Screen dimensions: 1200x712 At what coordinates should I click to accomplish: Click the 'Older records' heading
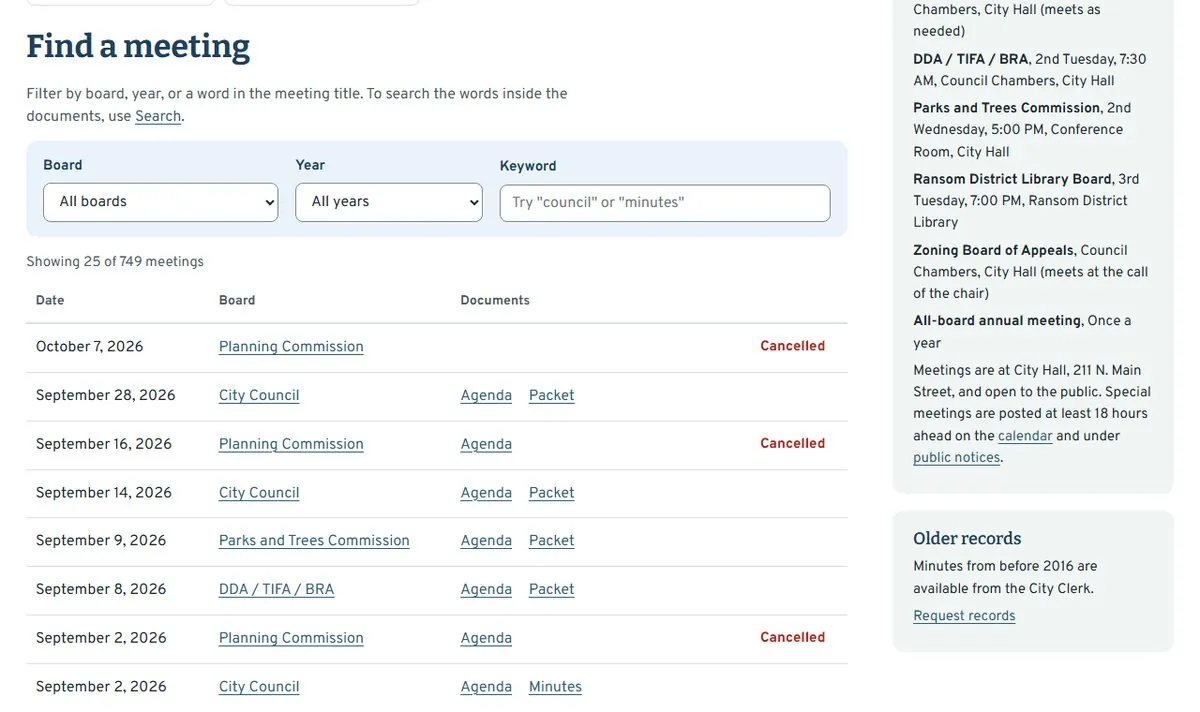coord(967,539)
